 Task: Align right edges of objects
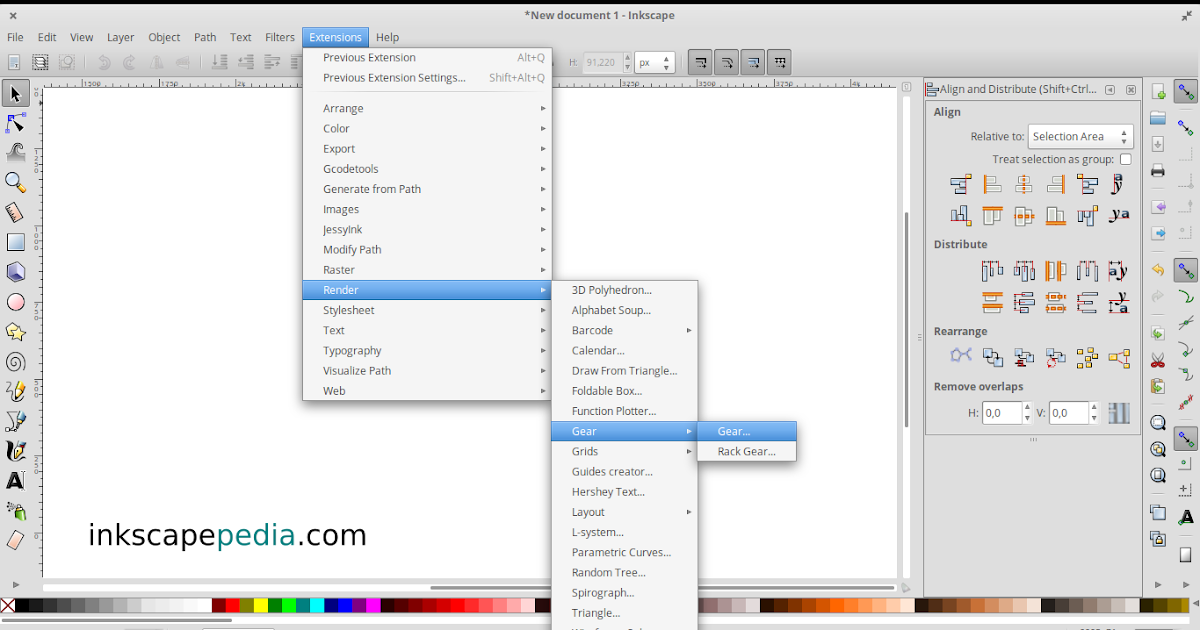(1055, 184)
